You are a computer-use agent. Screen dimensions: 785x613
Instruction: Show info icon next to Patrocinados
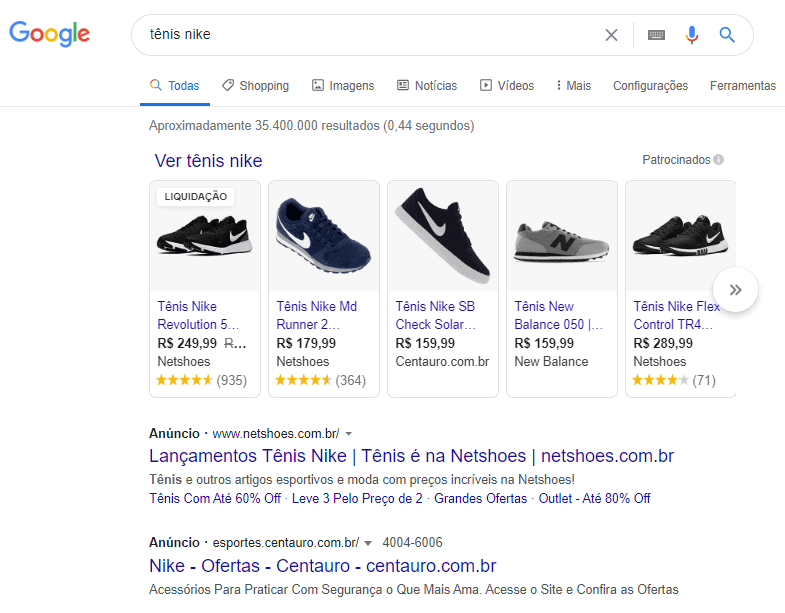718,160
